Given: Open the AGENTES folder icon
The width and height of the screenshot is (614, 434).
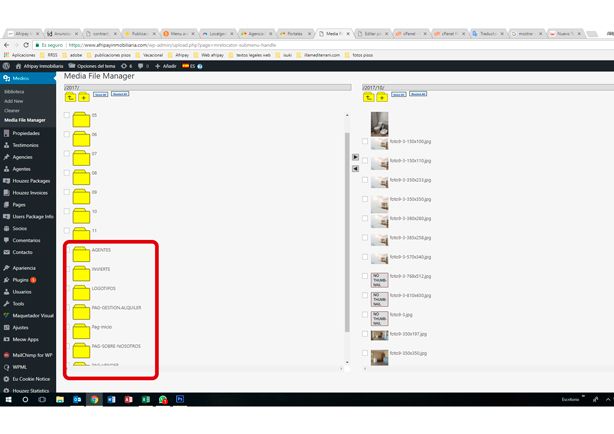Looking at the screenshot, I should [81, 254].
